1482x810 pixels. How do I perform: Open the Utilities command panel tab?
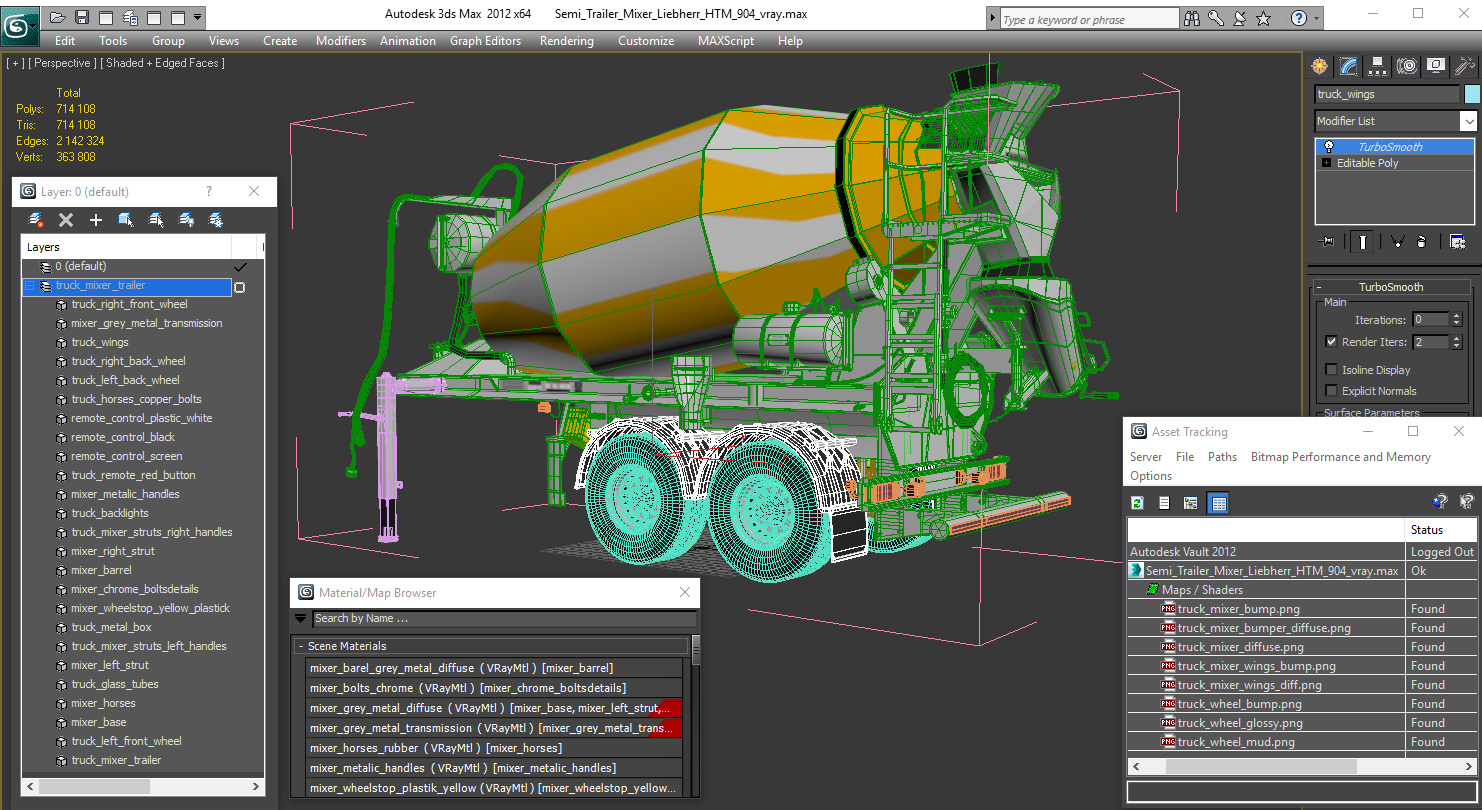click(1465, 66)
